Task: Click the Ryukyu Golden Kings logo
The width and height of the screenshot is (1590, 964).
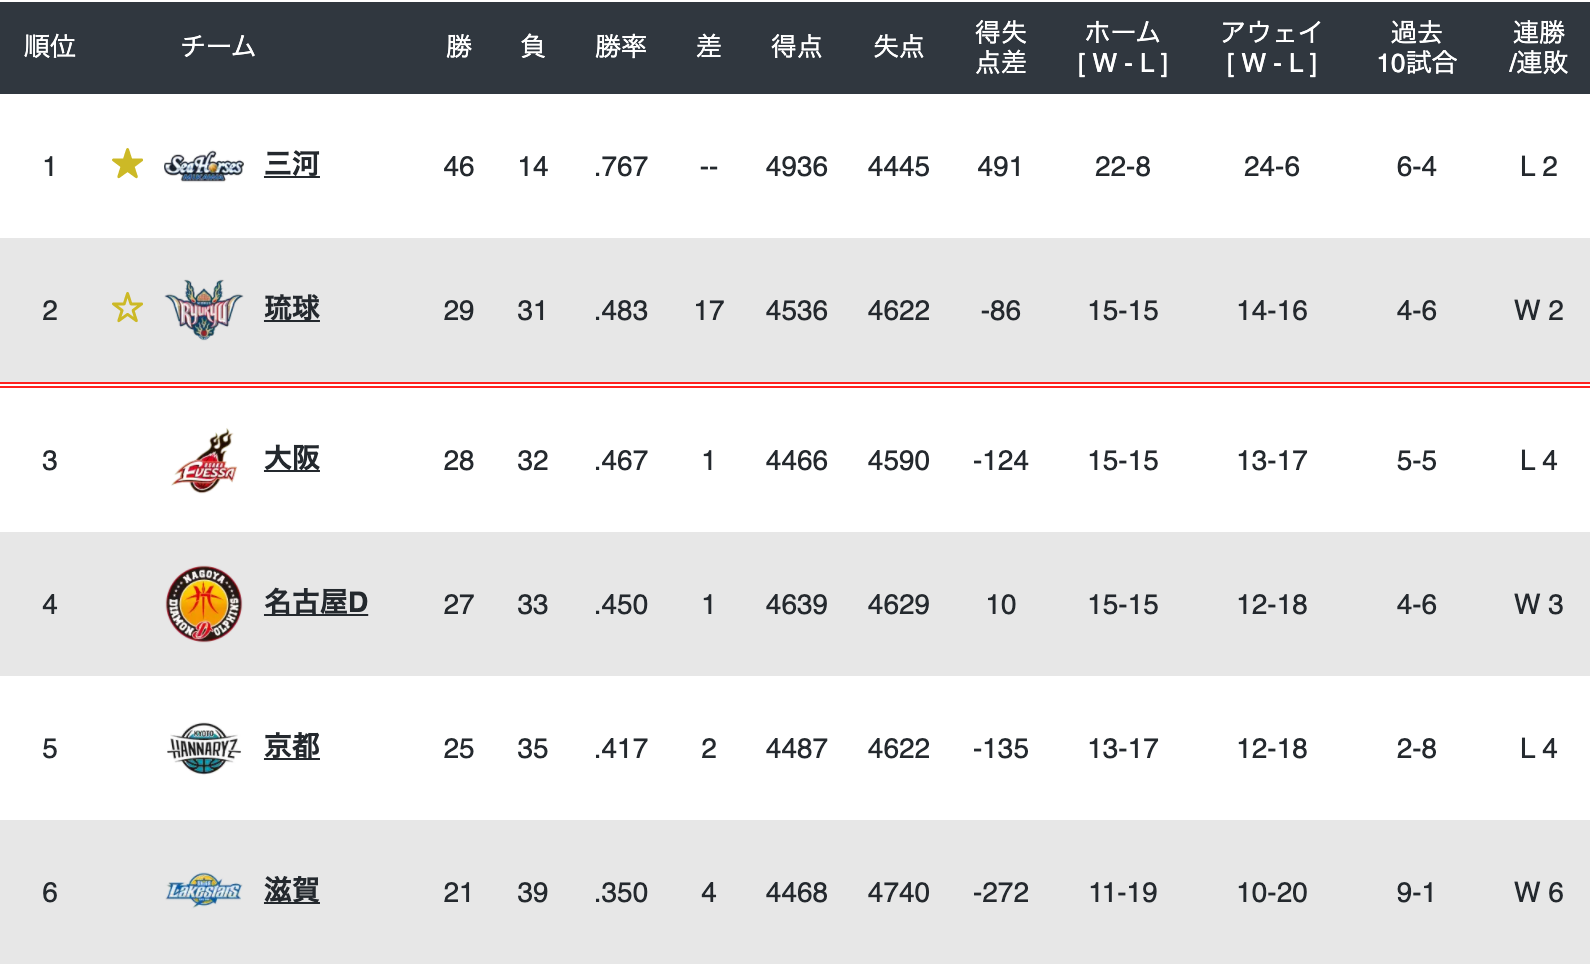Action: (x=204, y=309)
